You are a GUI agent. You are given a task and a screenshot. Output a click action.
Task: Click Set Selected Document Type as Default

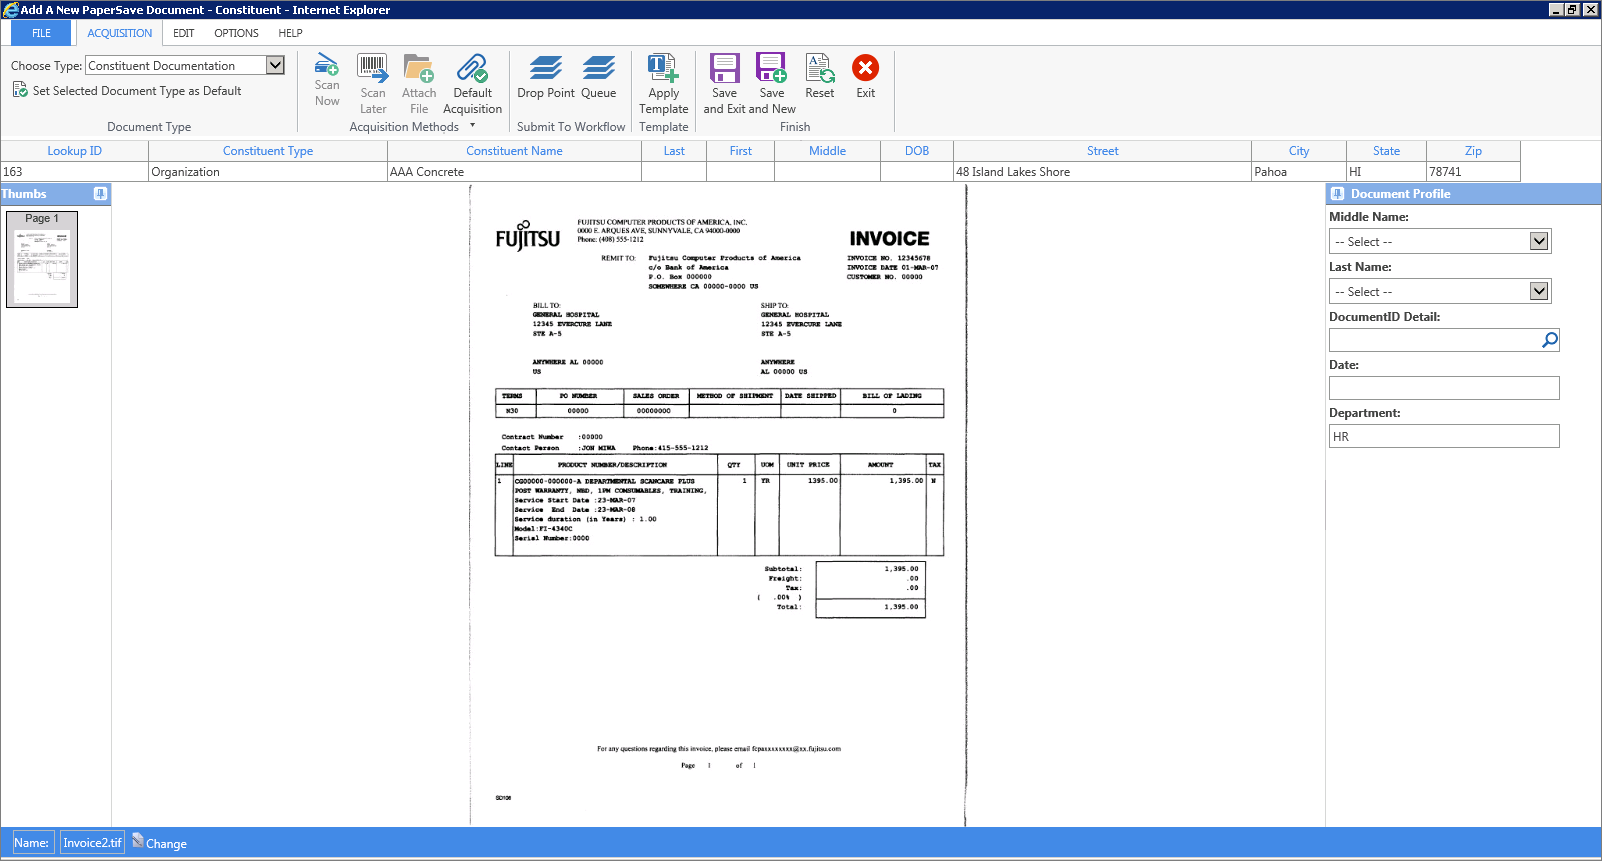[x=137, y=91]
